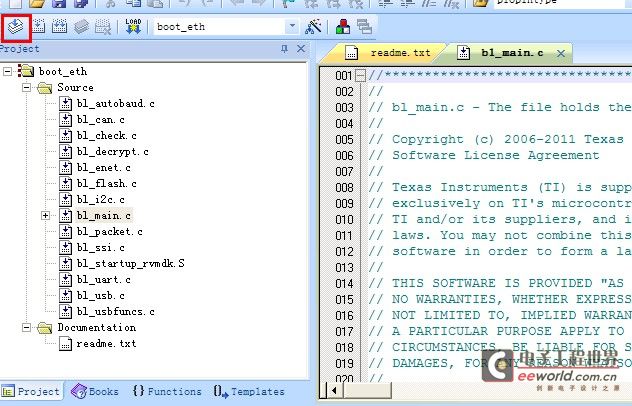
Task: Click the Stop Build icon
Action: (x=103, y=27)
